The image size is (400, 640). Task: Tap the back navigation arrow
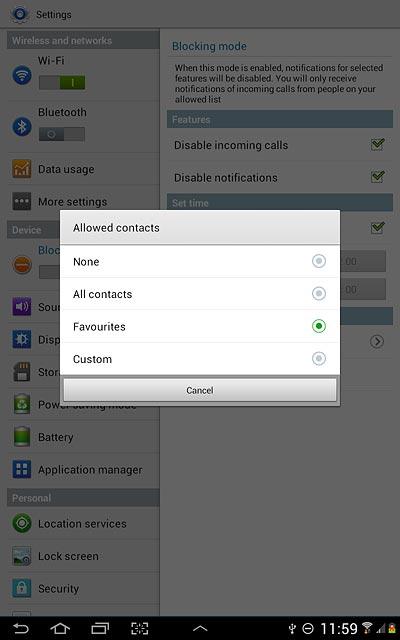point(21,628)
